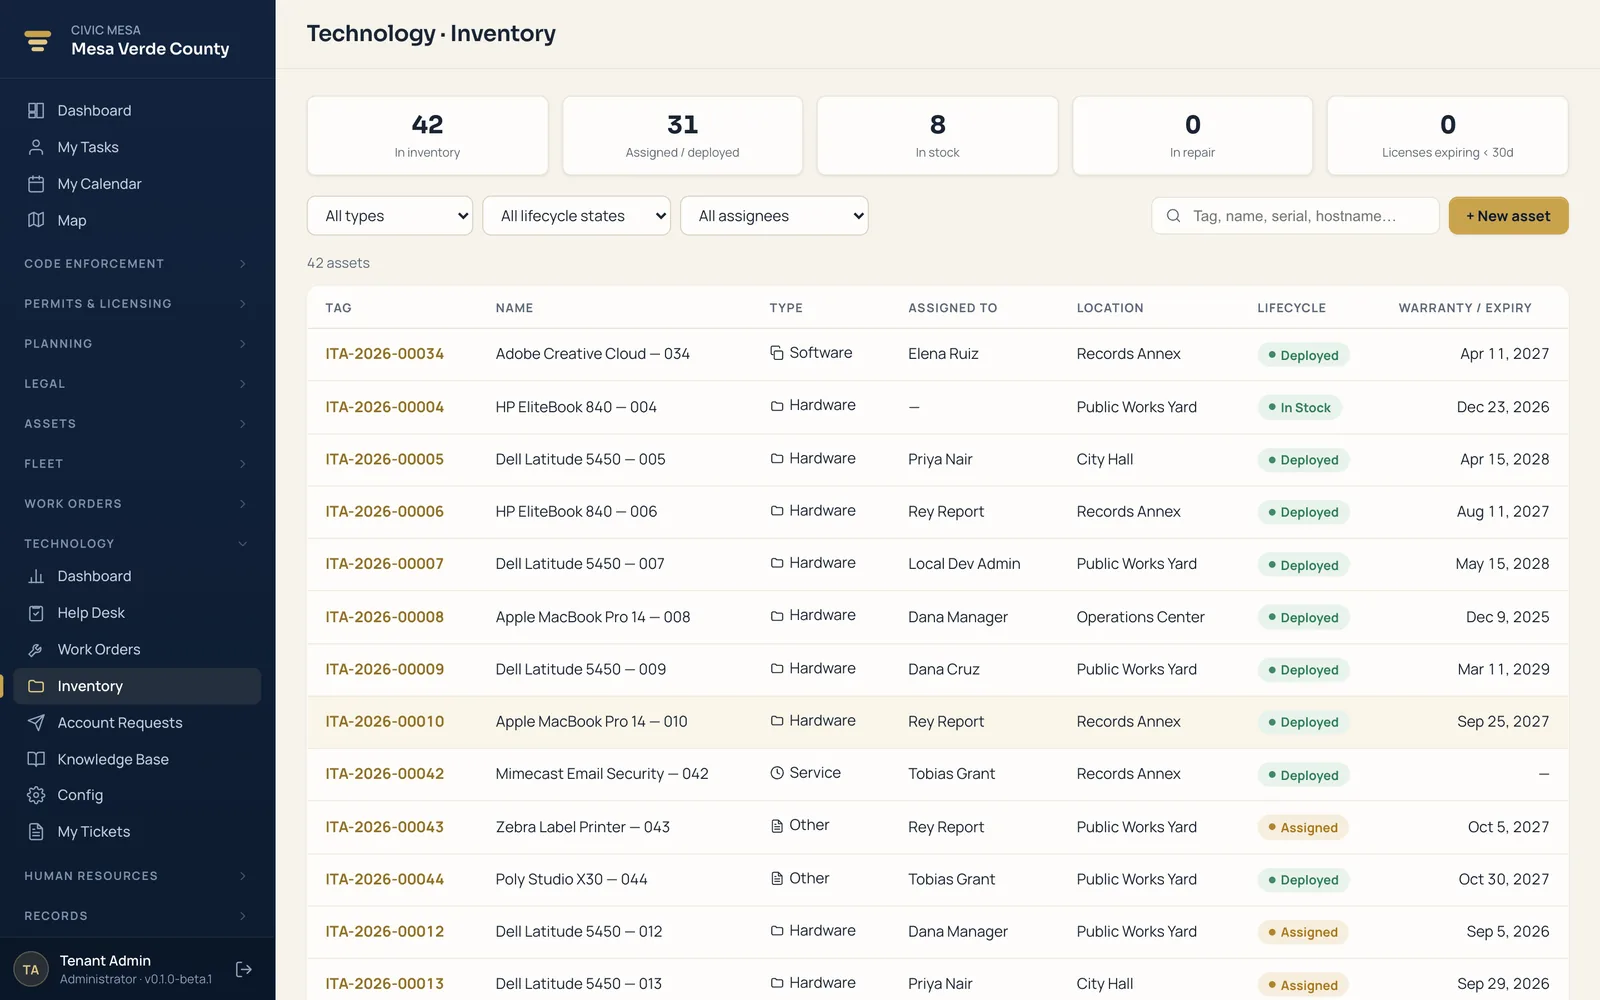Open My Tickets page
1600x1000 pixels.
click(137, 832)
